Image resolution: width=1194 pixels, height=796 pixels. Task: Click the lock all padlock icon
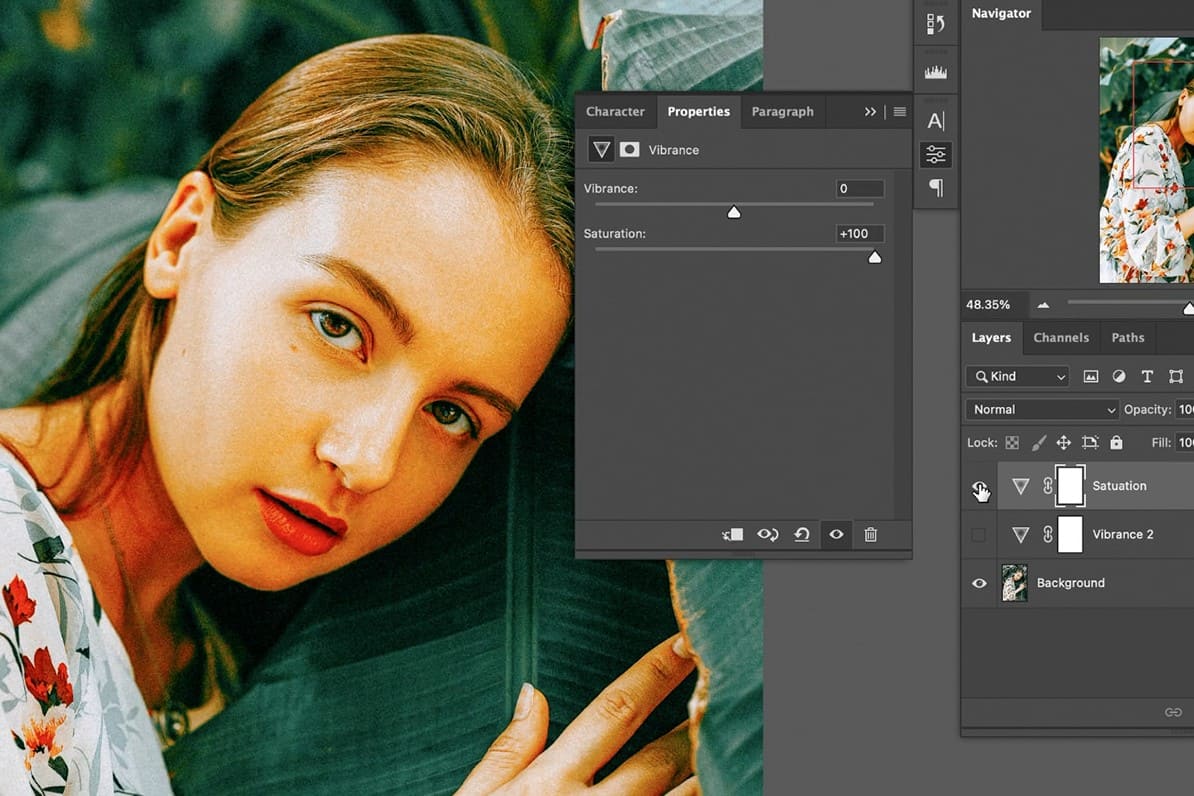click(x=1116, y=442)
